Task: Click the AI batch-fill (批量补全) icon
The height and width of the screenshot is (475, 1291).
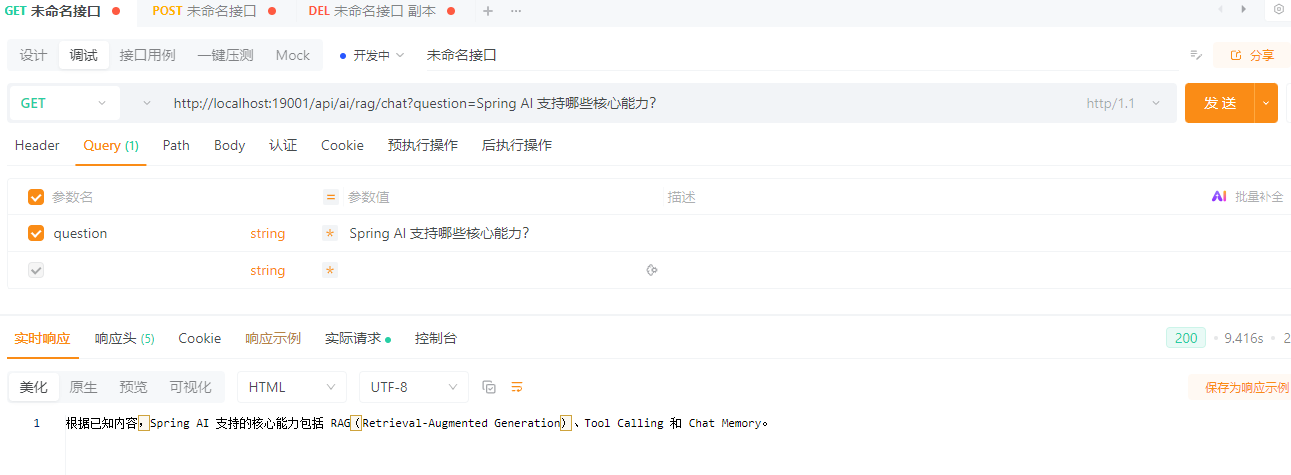Action: coord(1218,197)
